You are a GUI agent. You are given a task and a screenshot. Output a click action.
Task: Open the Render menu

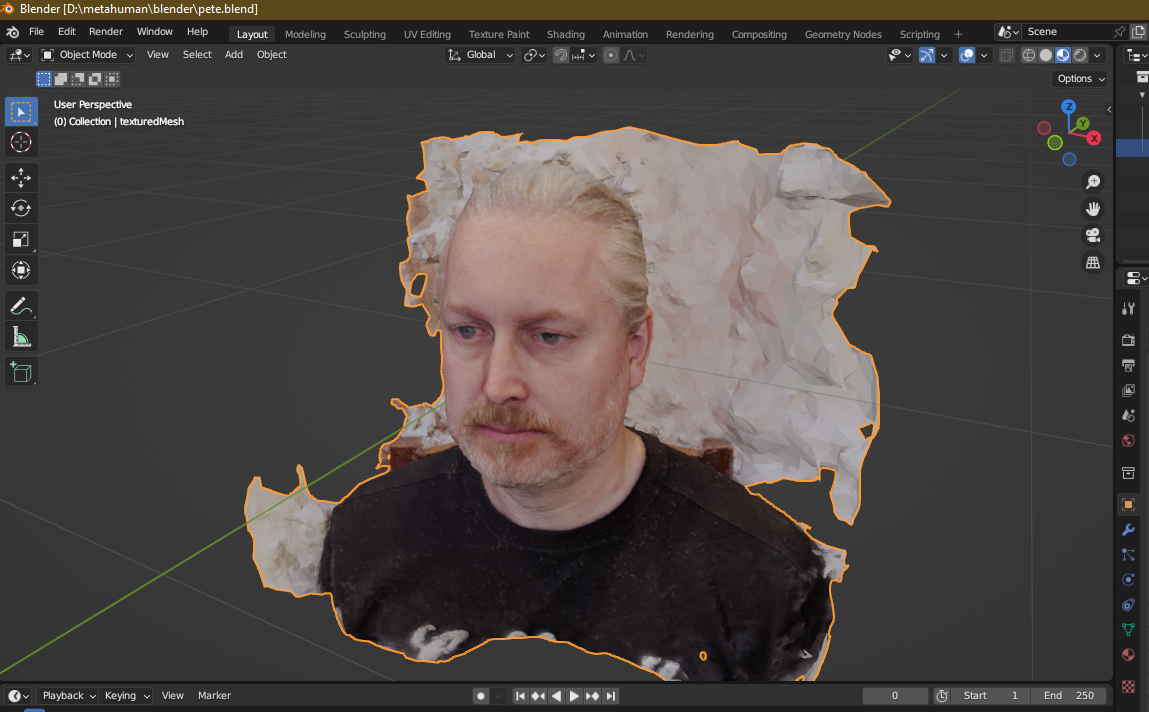click(x=106, y=32)
